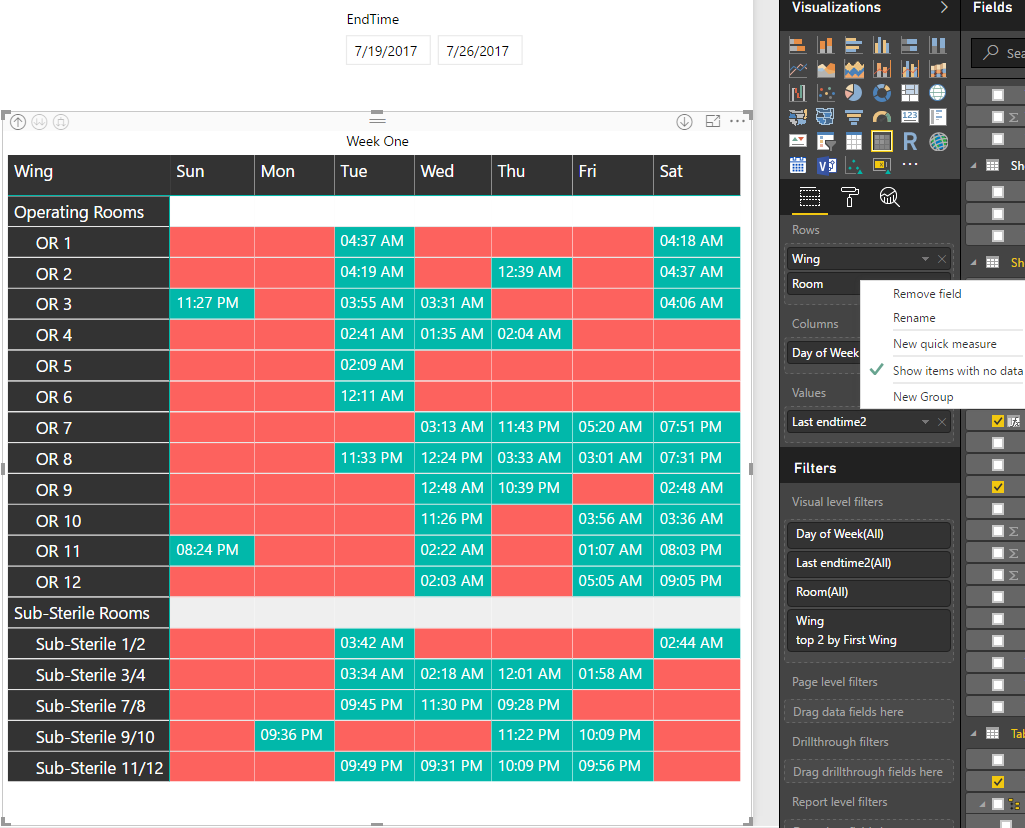Viewport: 1025px width, 828px height.
Task: Pick the KPI visualization
Action: tap(797, 141)
